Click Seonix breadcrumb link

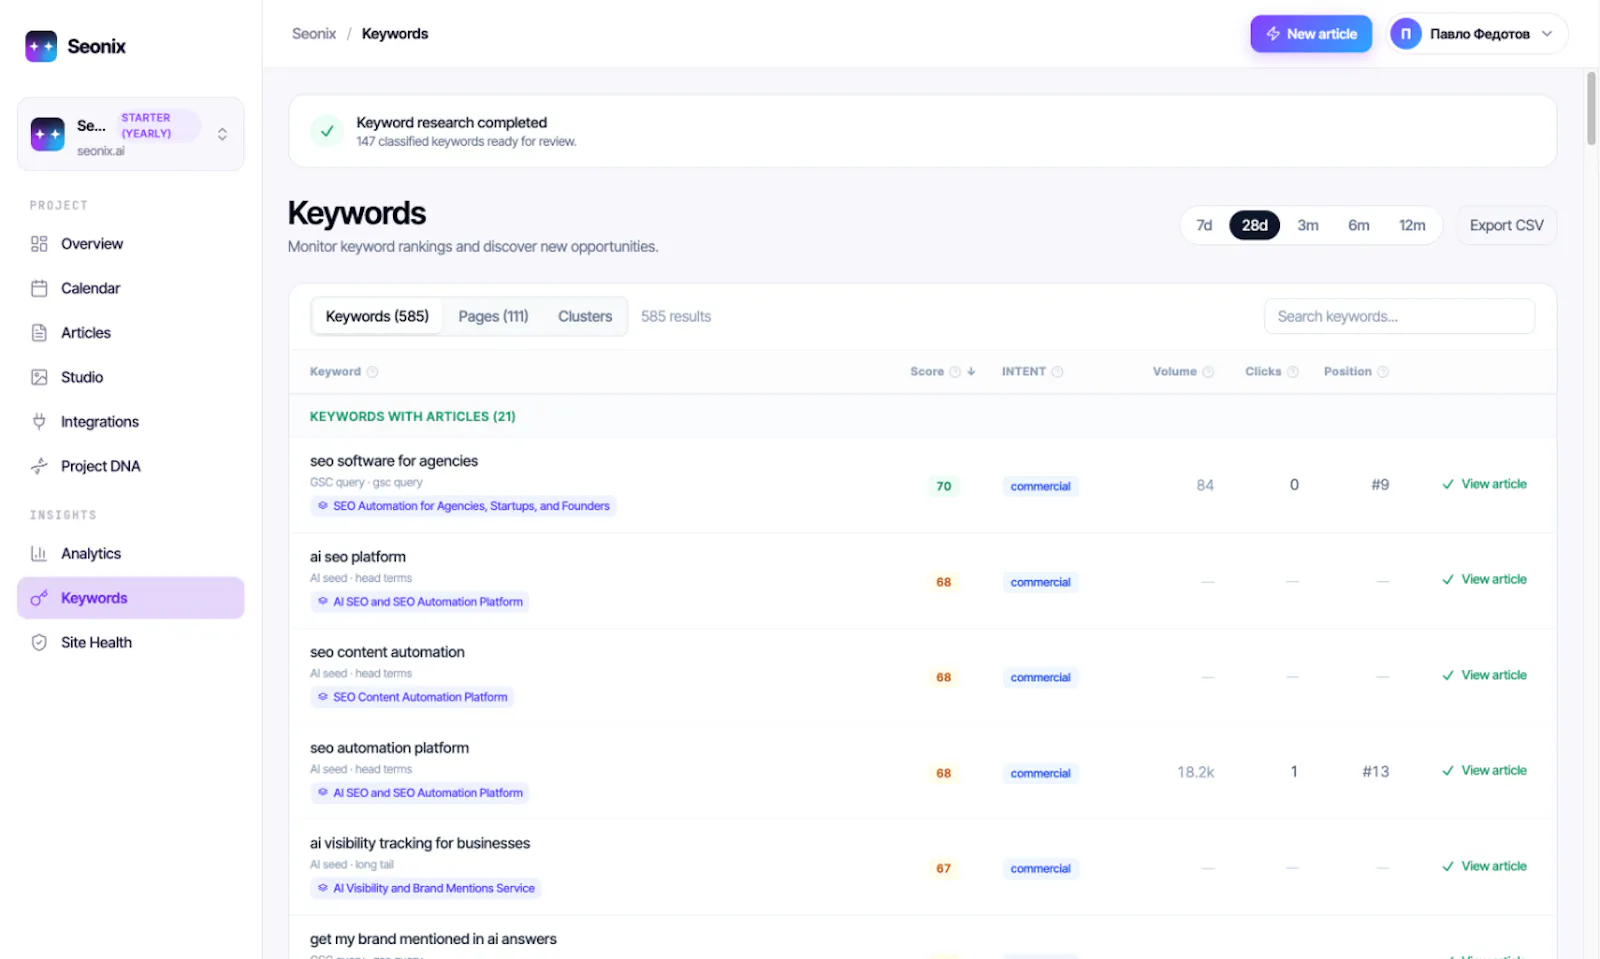coord(314,34)
